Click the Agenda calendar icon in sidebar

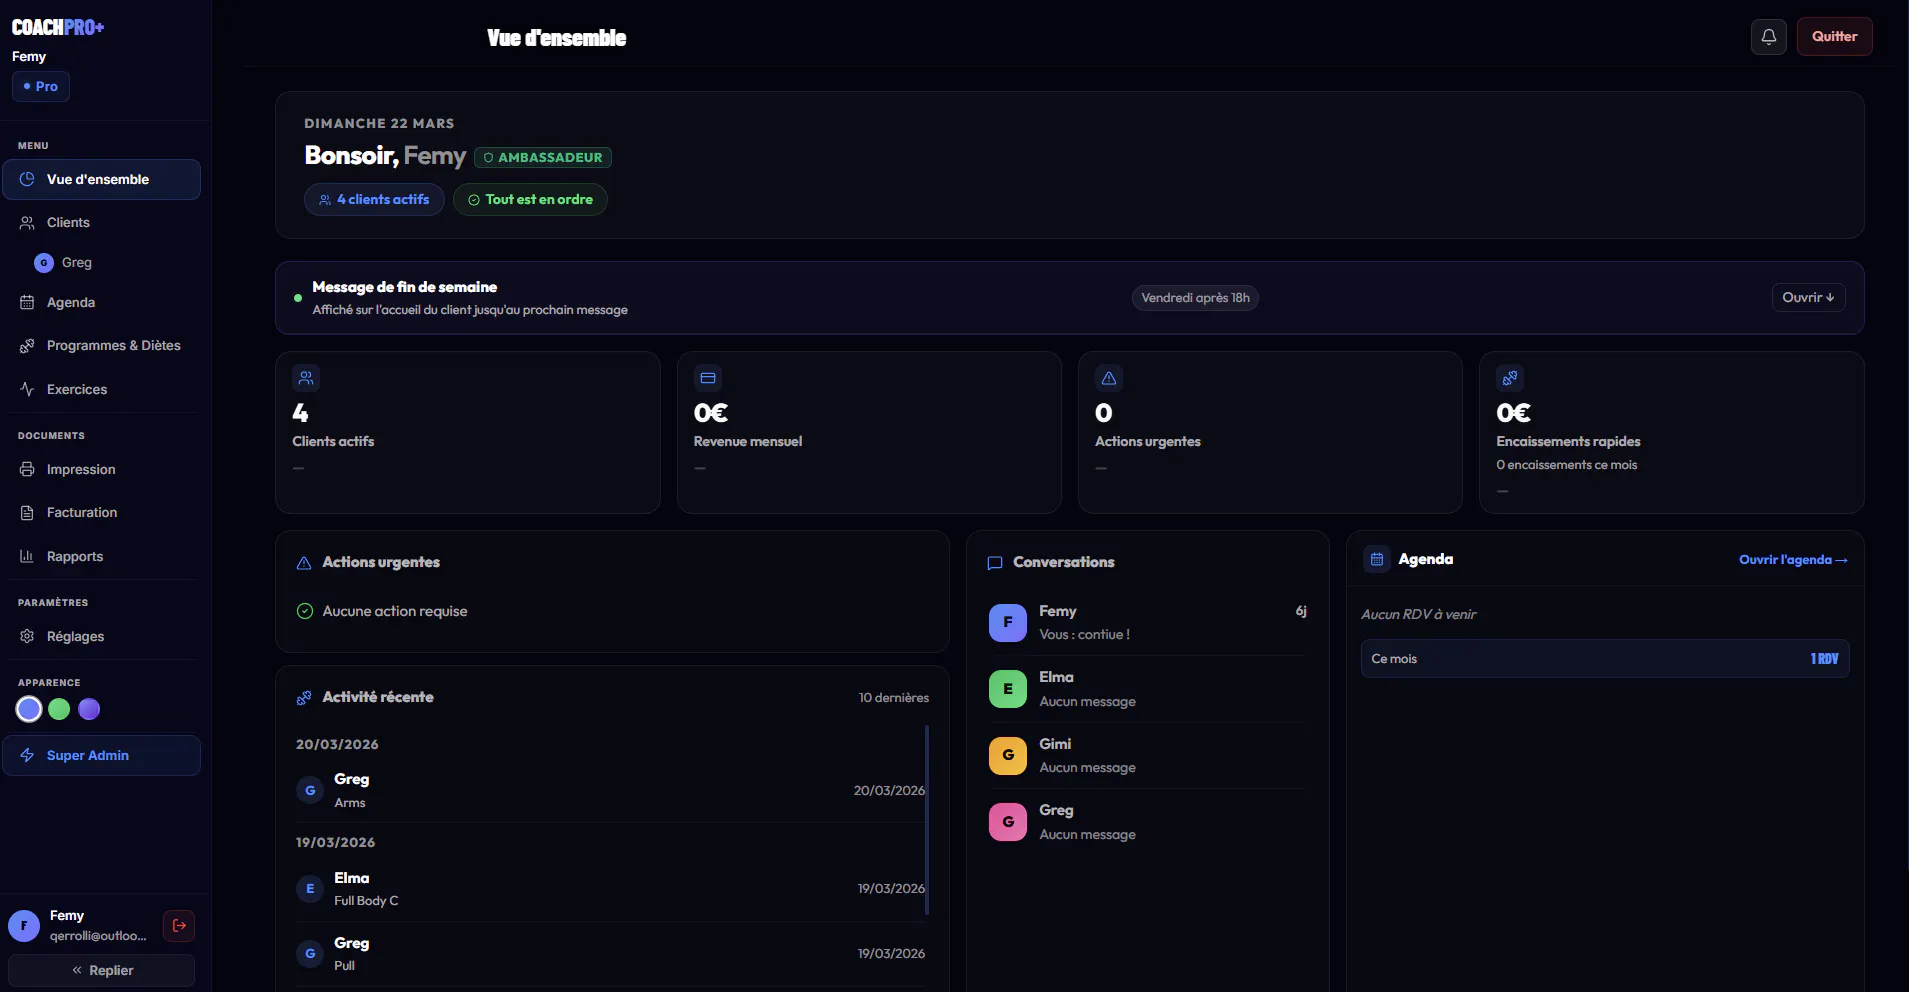(27, 303)
